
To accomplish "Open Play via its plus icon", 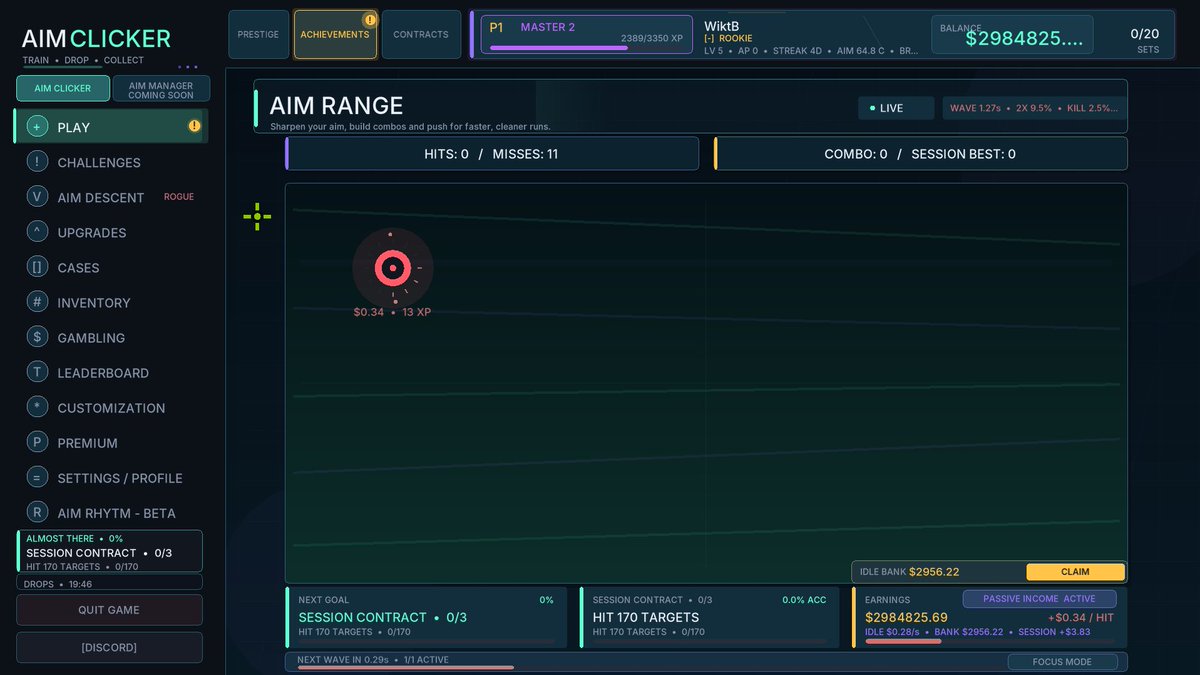I will (x=37, y=127).
